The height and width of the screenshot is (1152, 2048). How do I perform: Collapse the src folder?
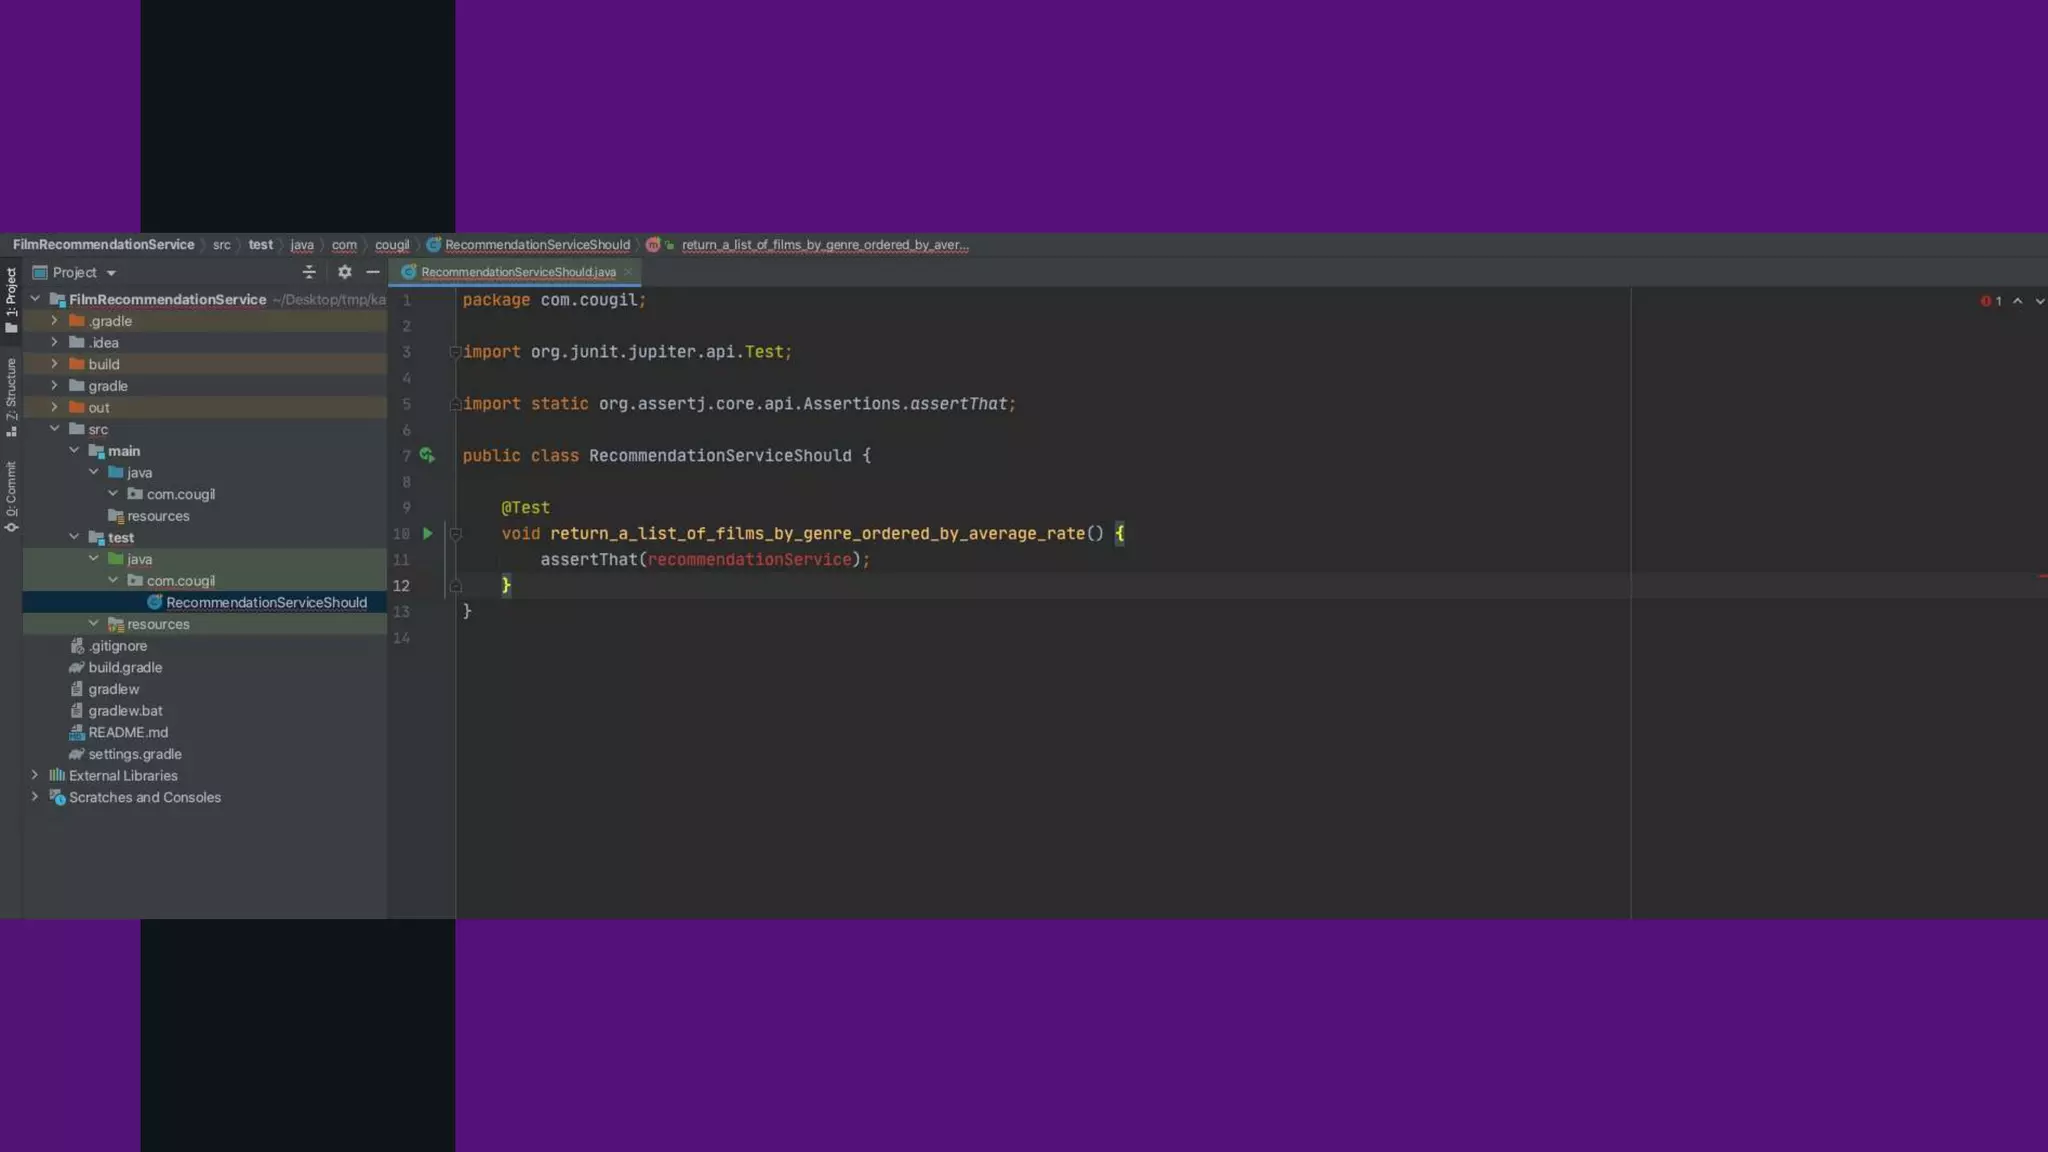tap(54, 429)
